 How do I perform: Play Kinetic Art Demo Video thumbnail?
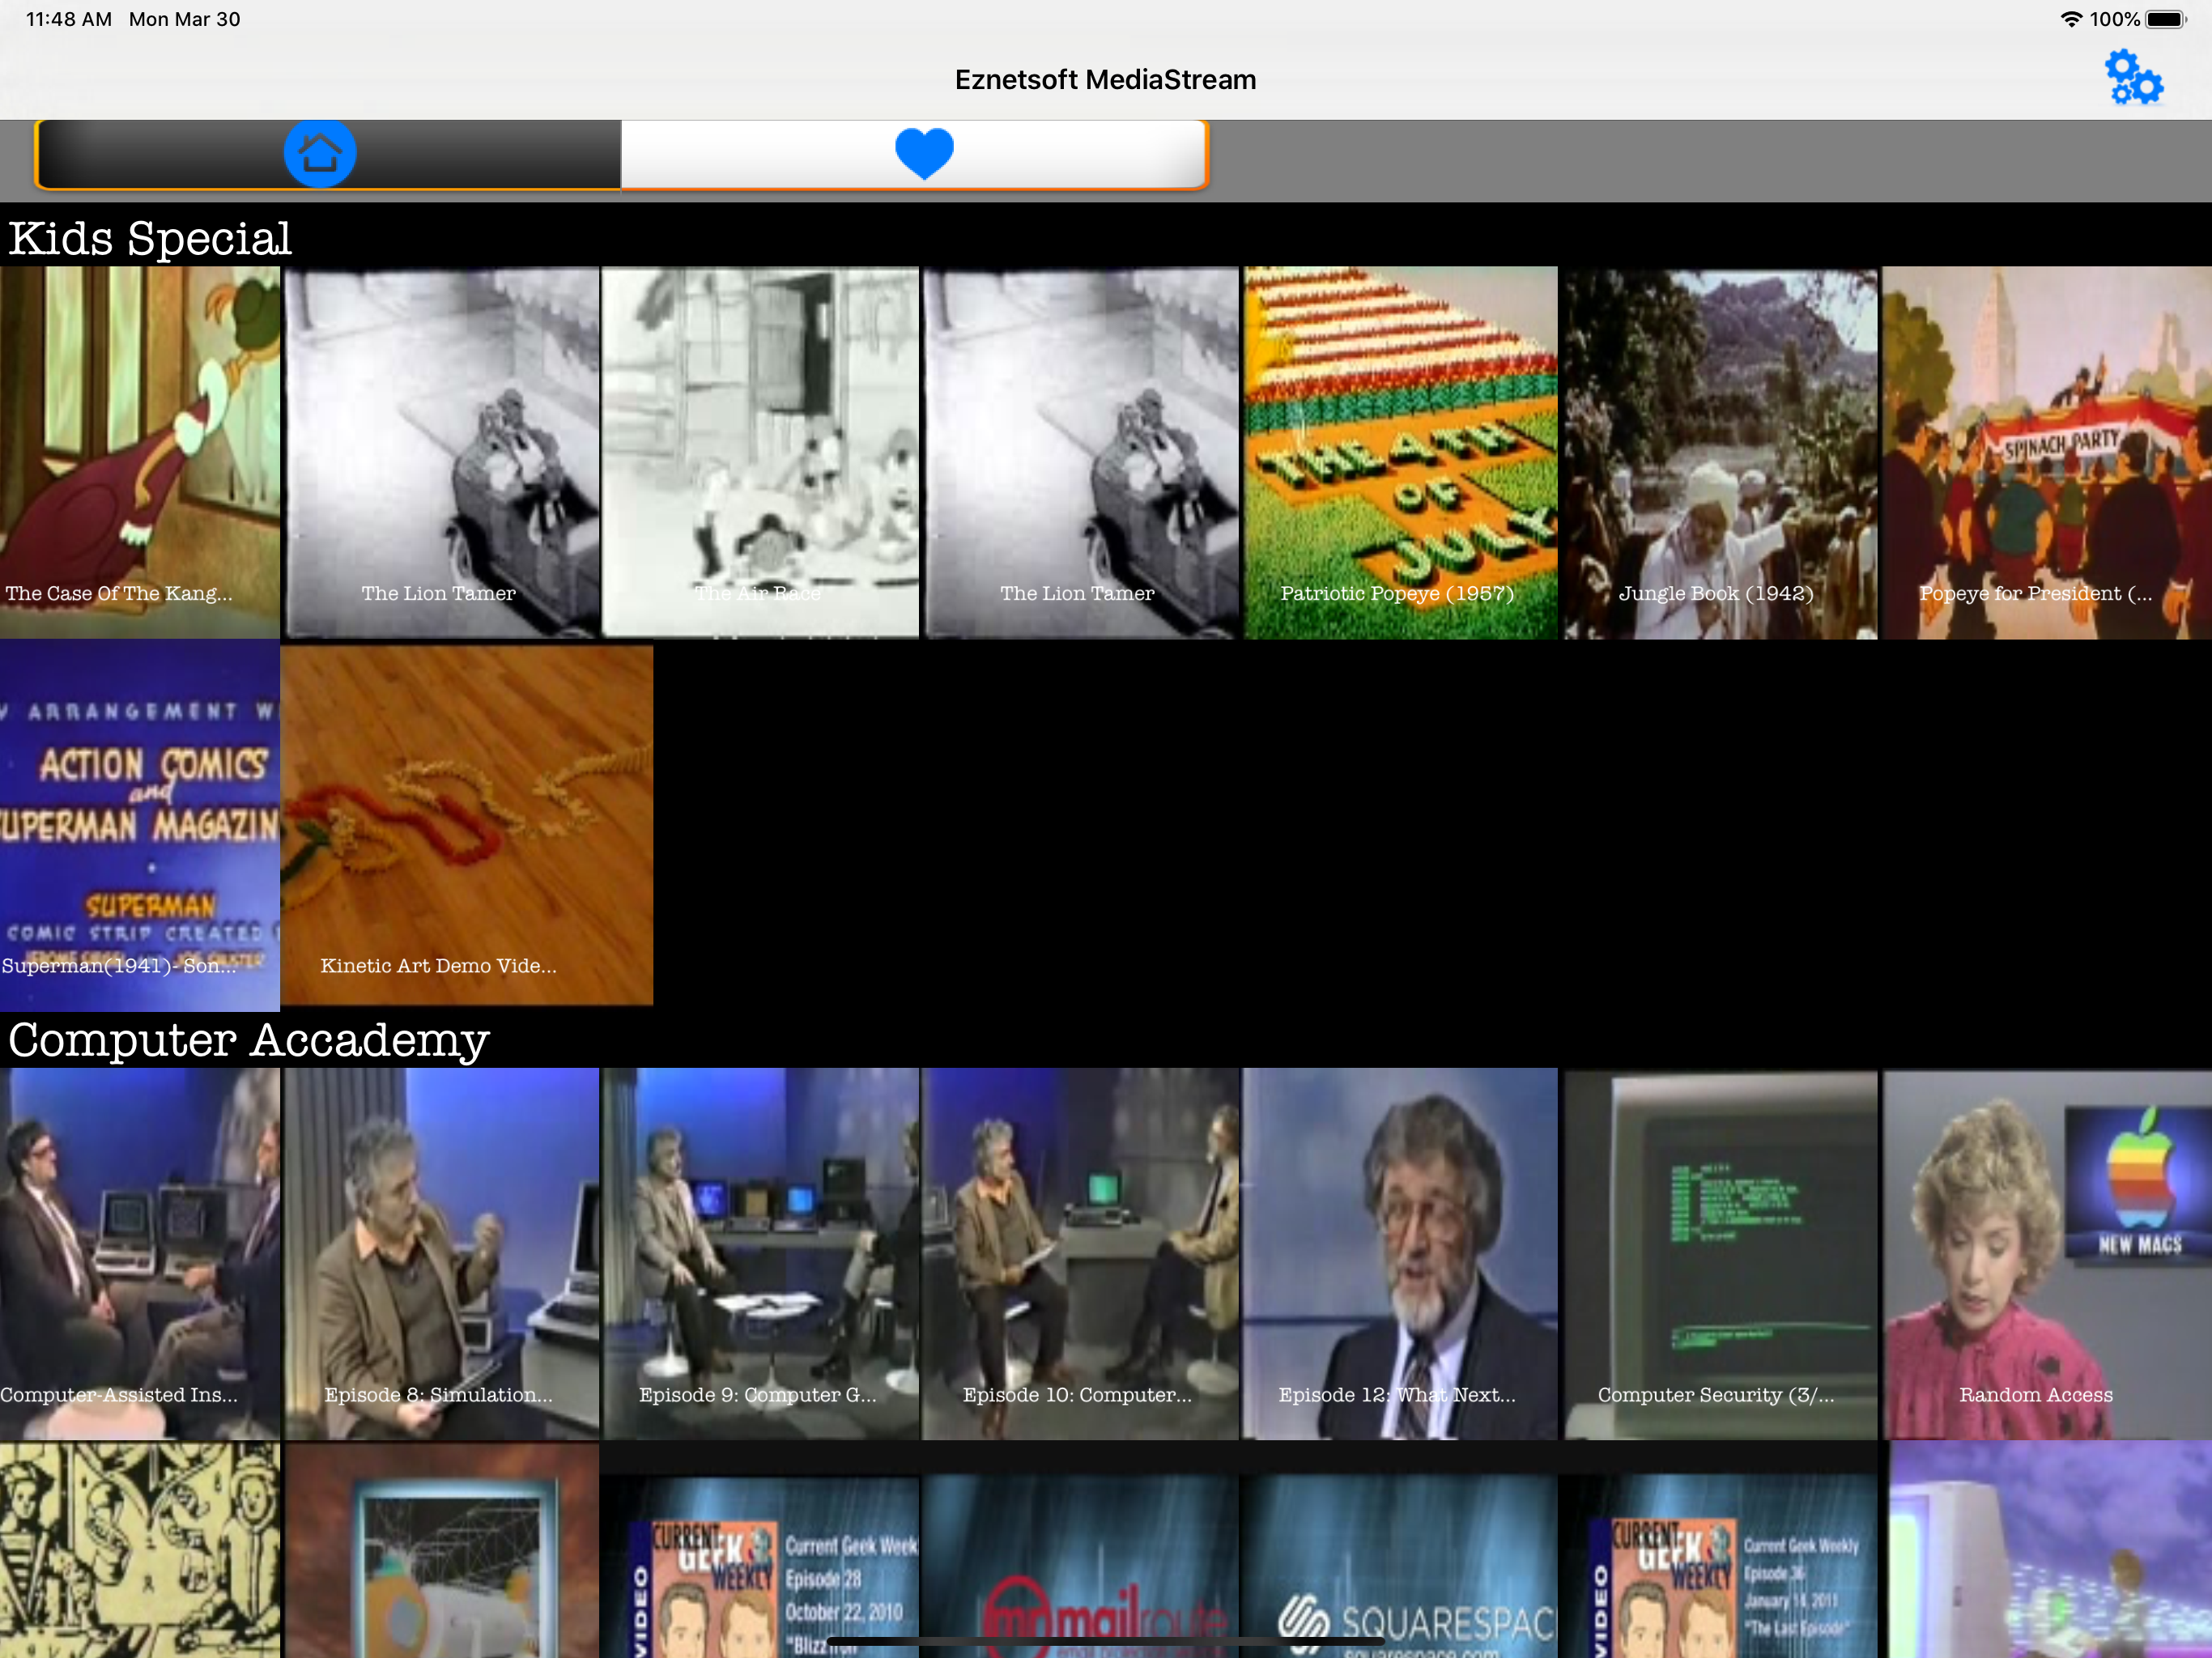(467, 826)
